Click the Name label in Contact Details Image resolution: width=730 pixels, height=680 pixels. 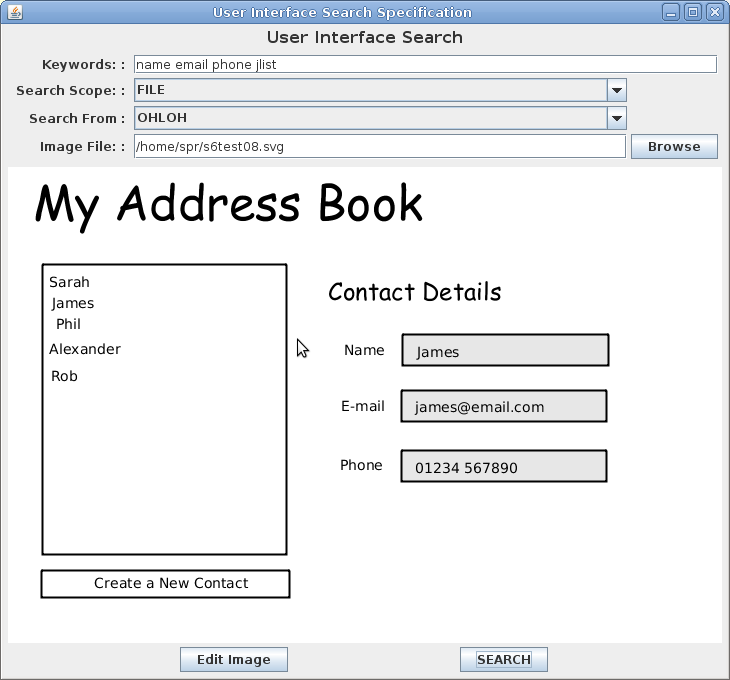[x=364, y=350]
